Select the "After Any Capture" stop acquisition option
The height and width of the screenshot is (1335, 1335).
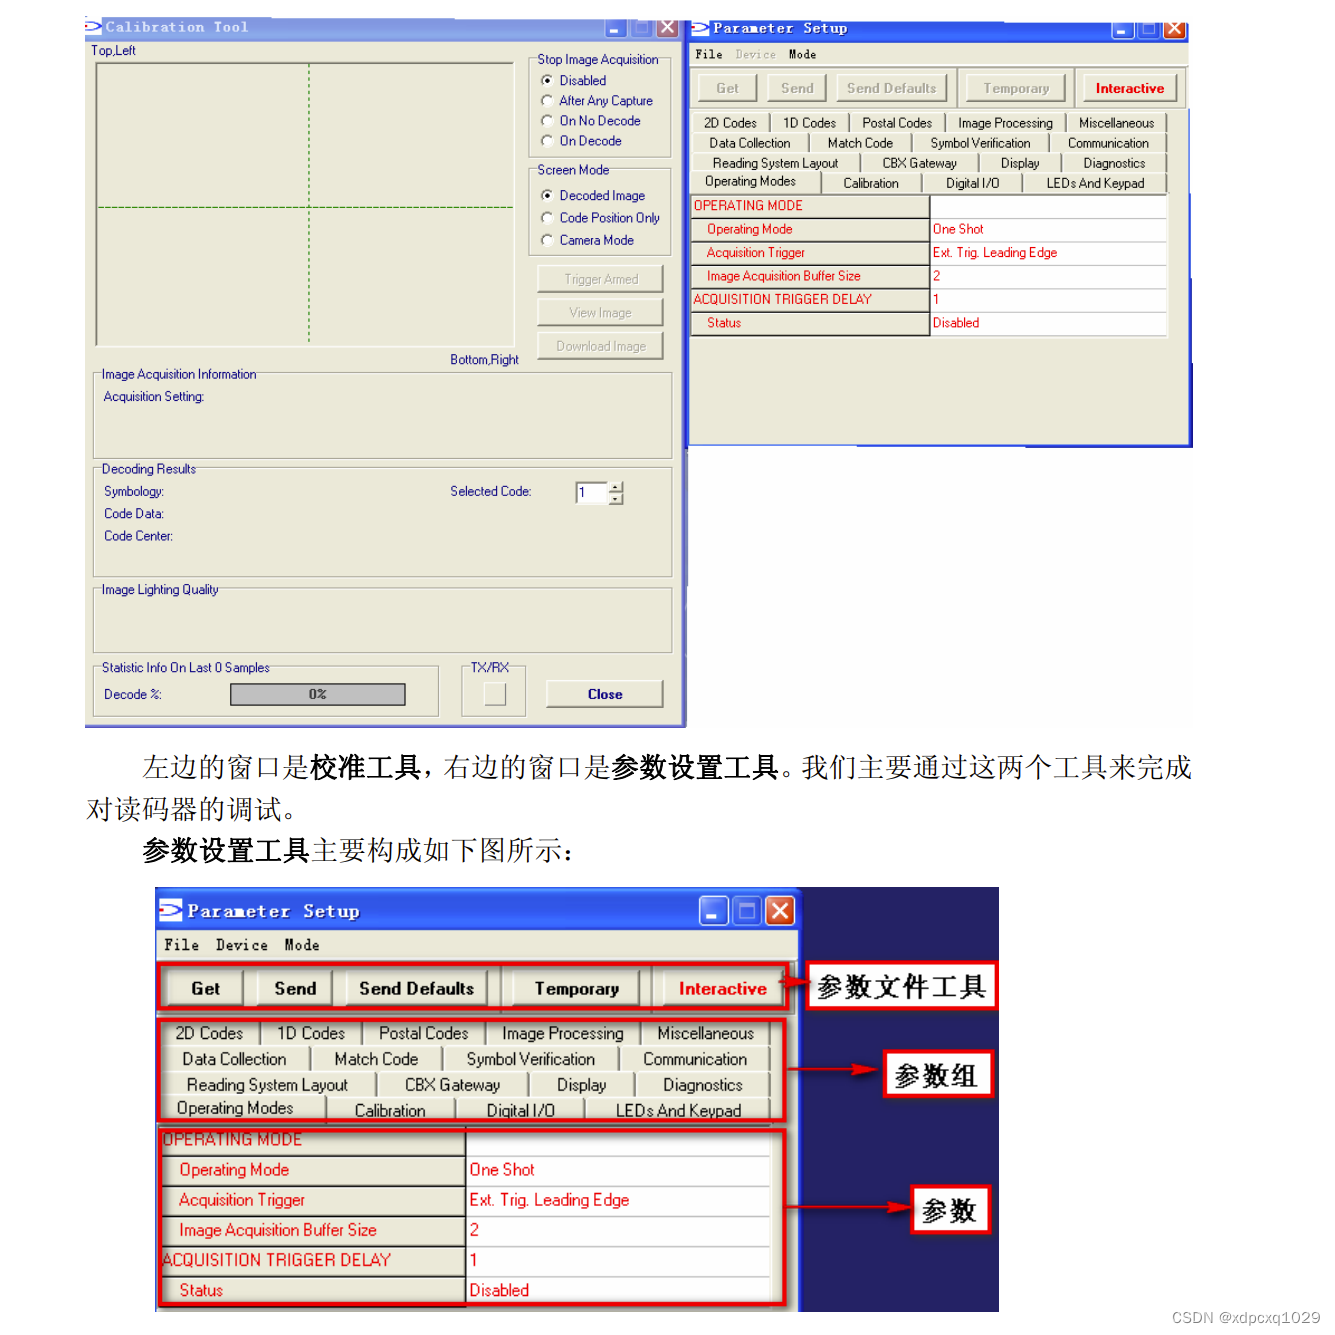point(547,100)
